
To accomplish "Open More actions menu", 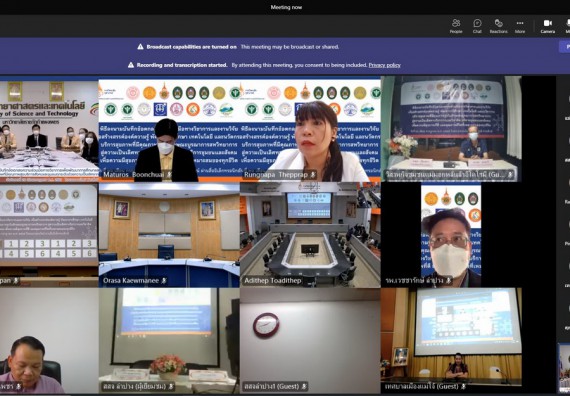I will click(x=520, y=26).
